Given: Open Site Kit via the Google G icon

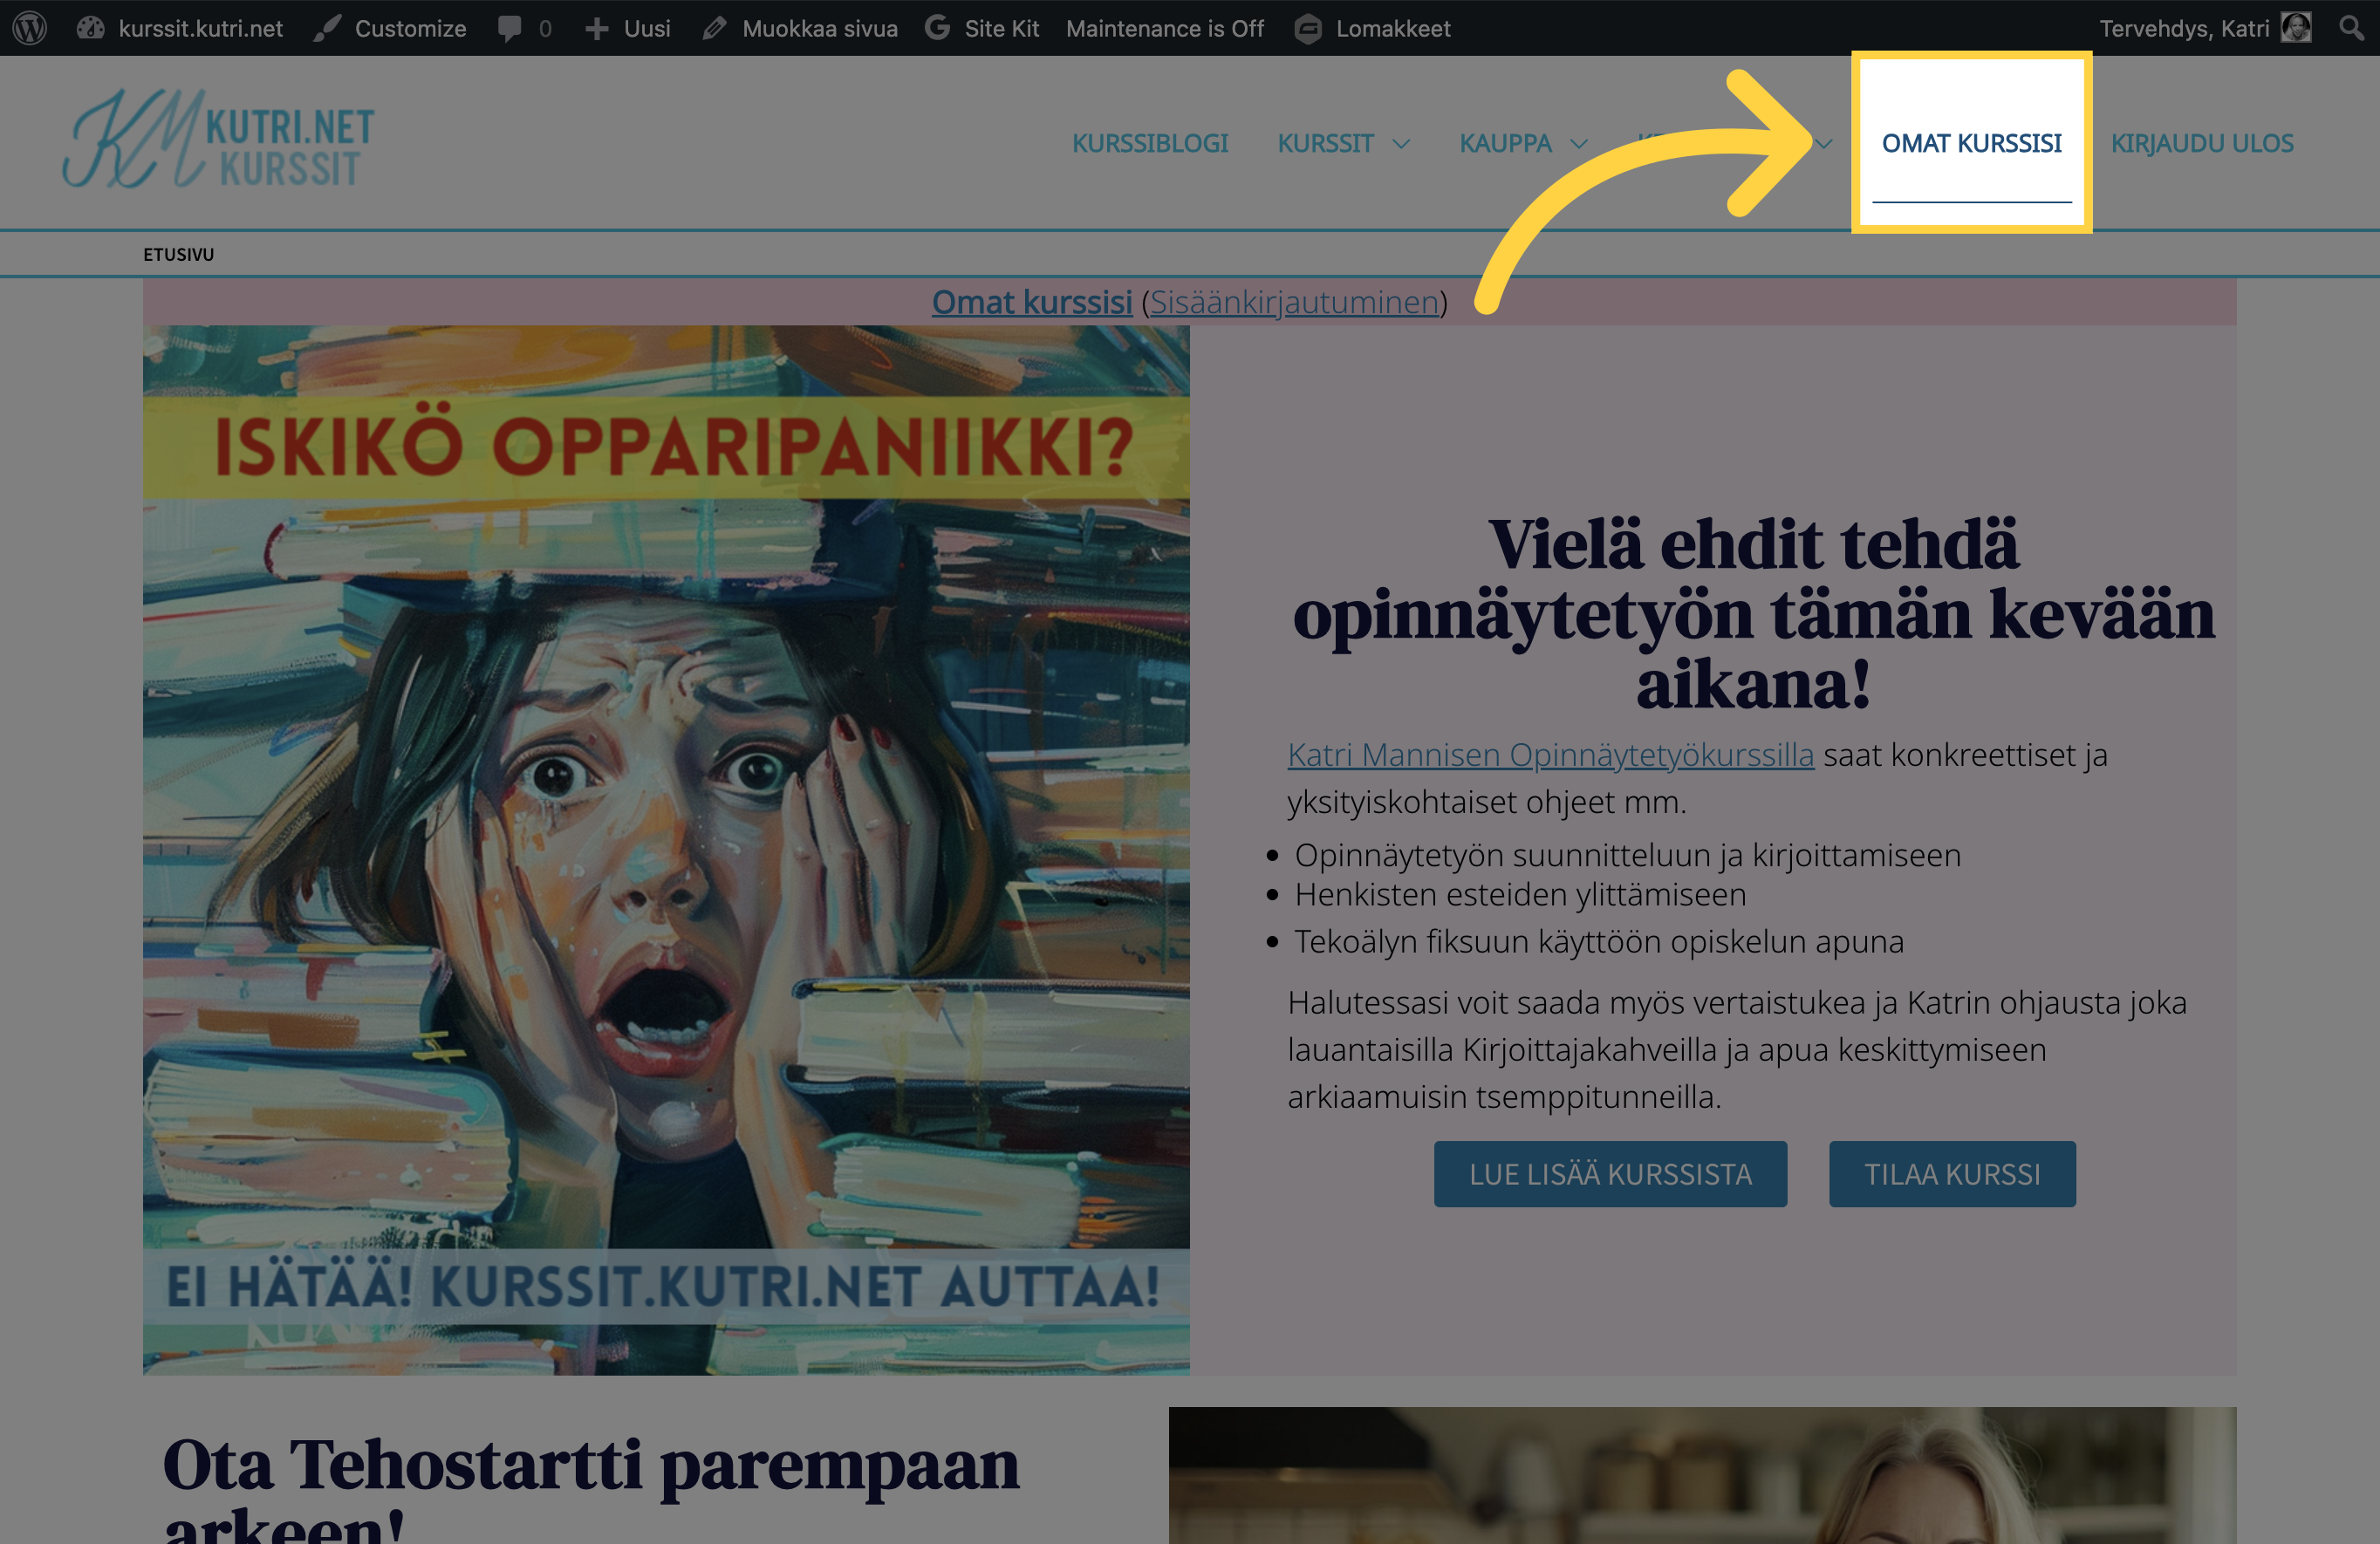Looking at the screenshot, I should (938, 28).
